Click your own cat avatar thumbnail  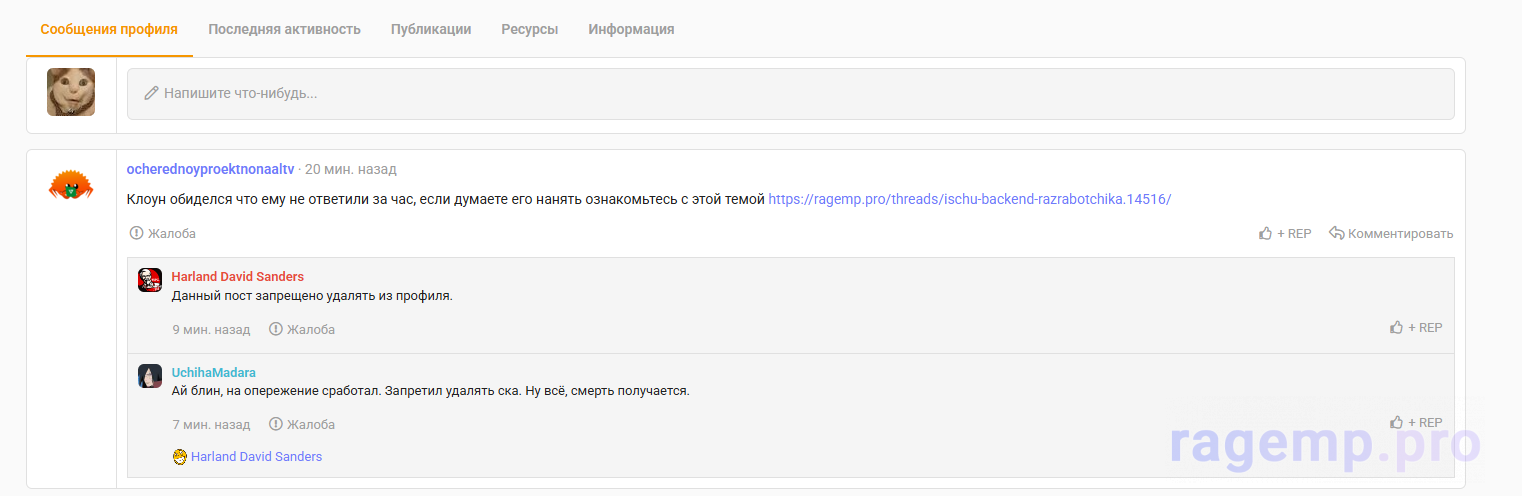coord(71,92)
